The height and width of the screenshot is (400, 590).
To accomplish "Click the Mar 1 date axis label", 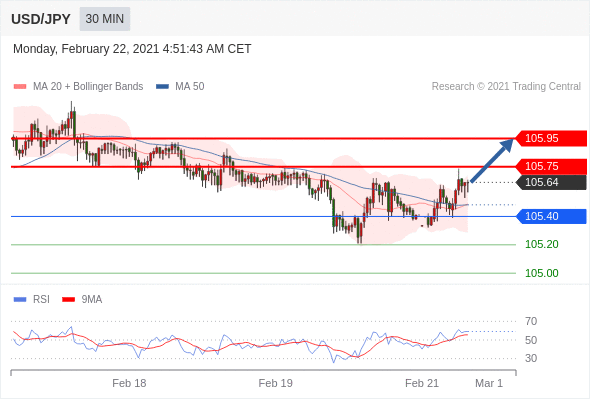I will [489, 383].
